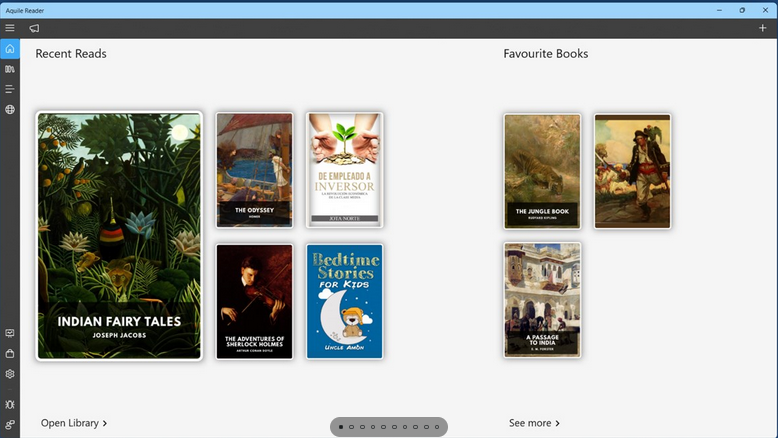This screenshot has width=778, height=438.
Task: Open De Empleado a Inversor book
Action: (344, 170)
